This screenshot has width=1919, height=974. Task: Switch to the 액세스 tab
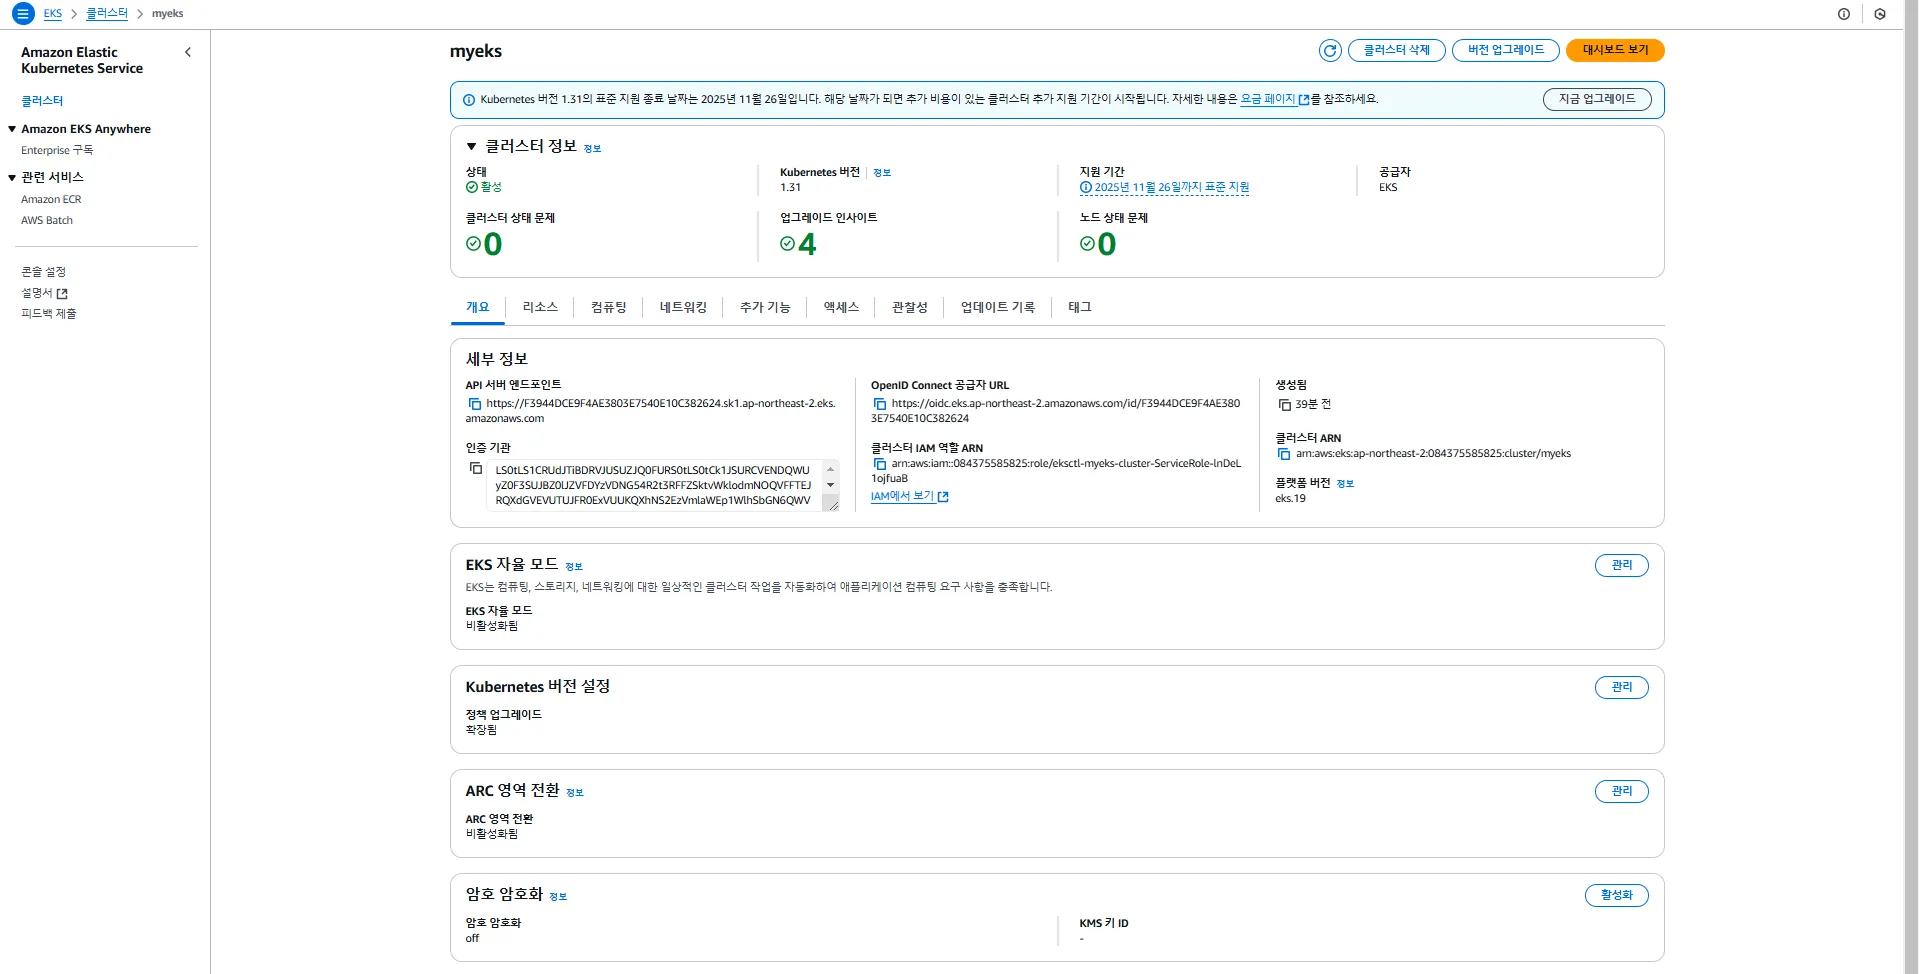point(842,307)
